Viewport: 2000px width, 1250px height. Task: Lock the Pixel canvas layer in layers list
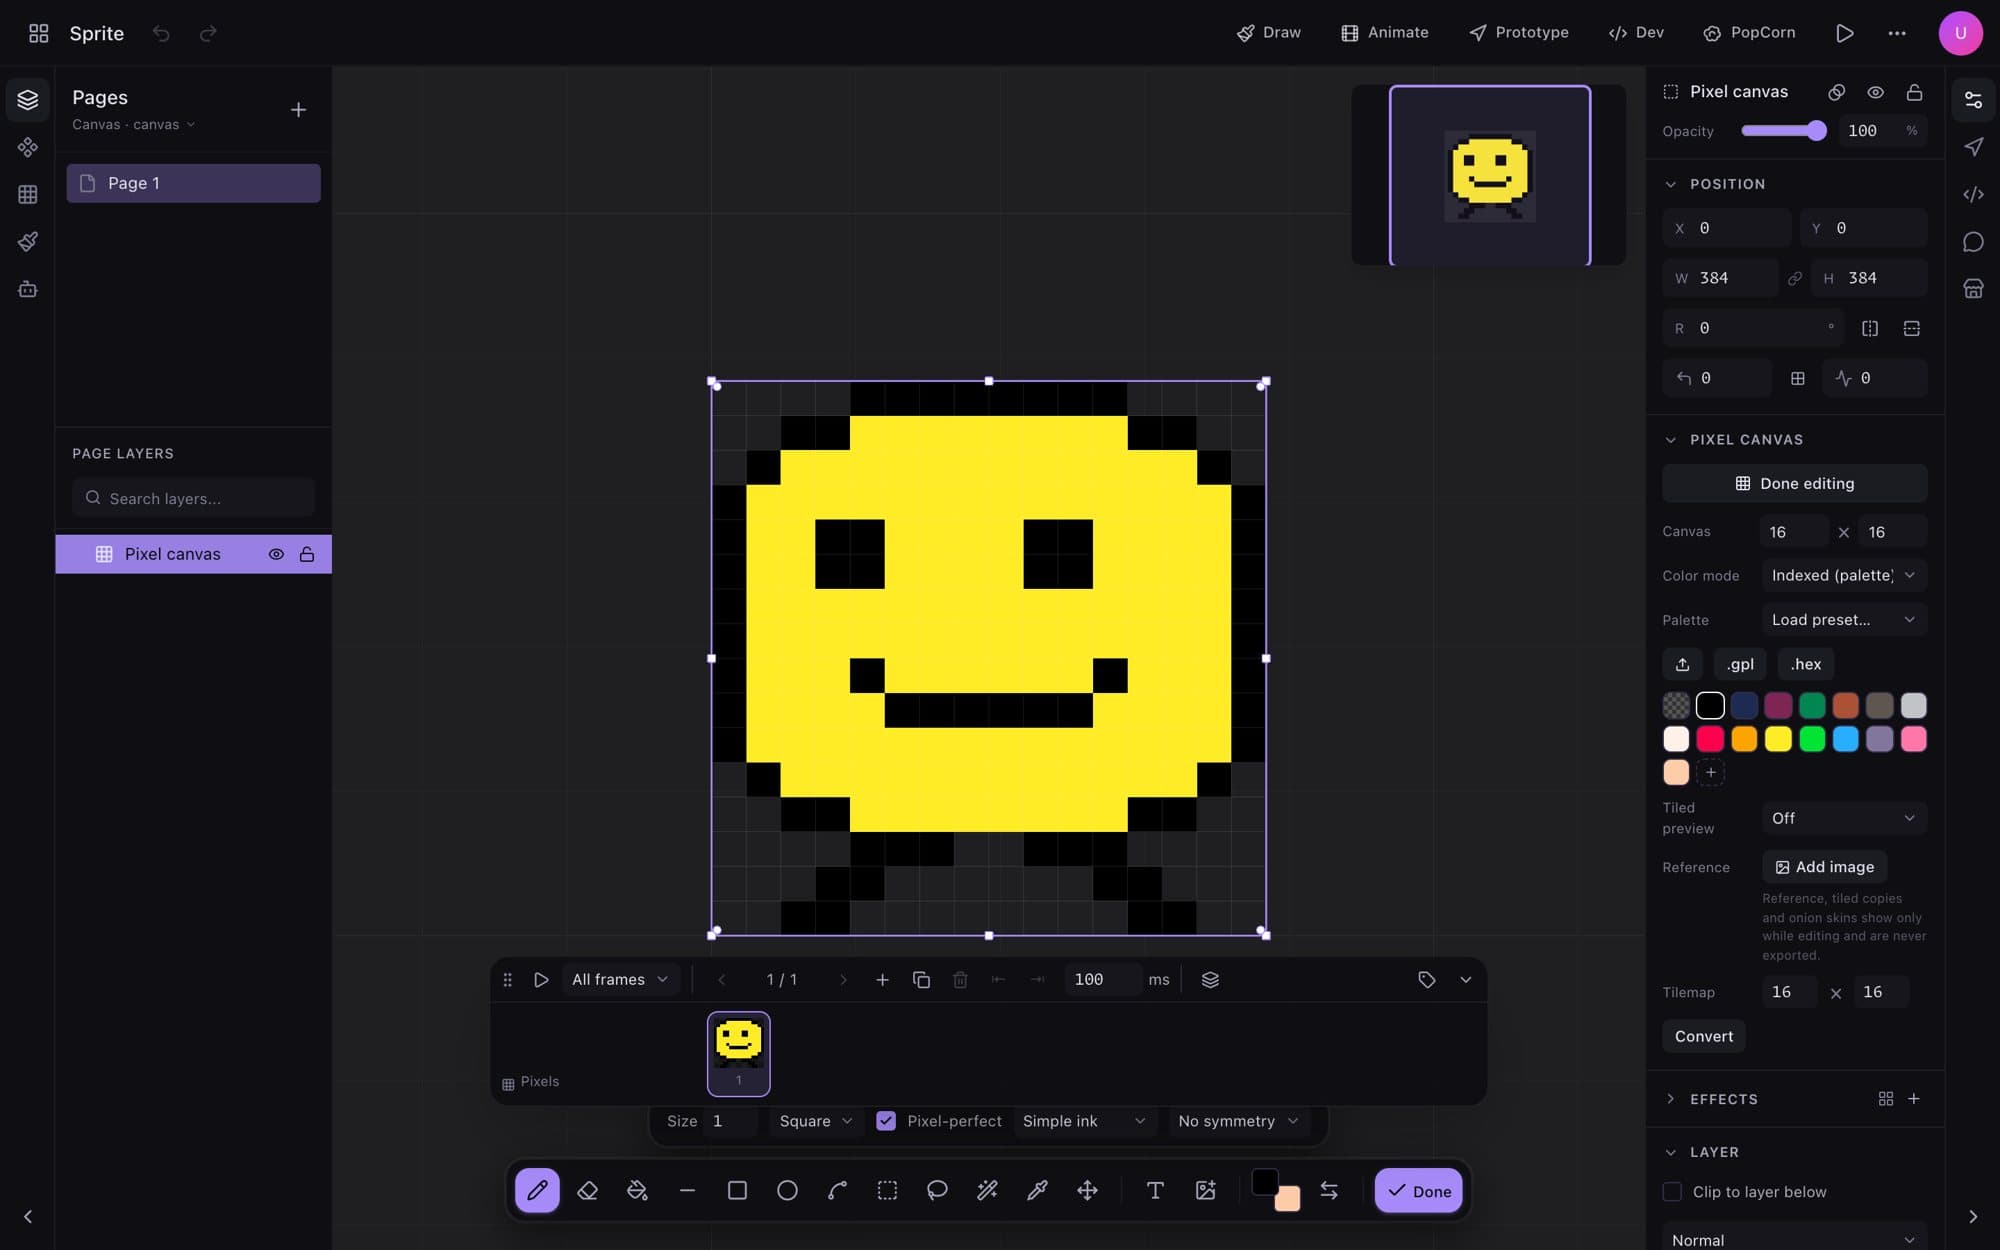coord(307,554)
